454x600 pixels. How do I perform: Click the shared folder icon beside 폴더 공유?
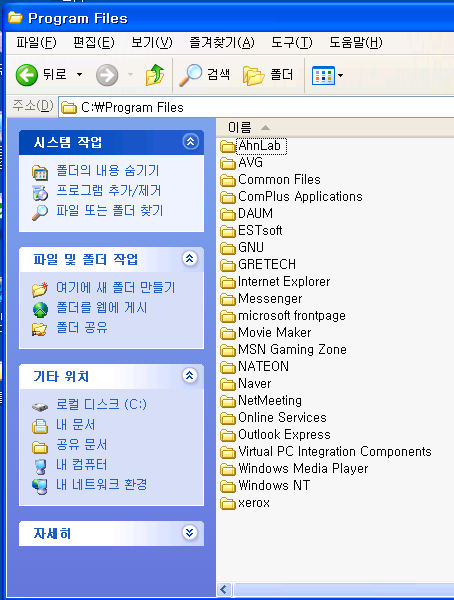coord(40,329)
